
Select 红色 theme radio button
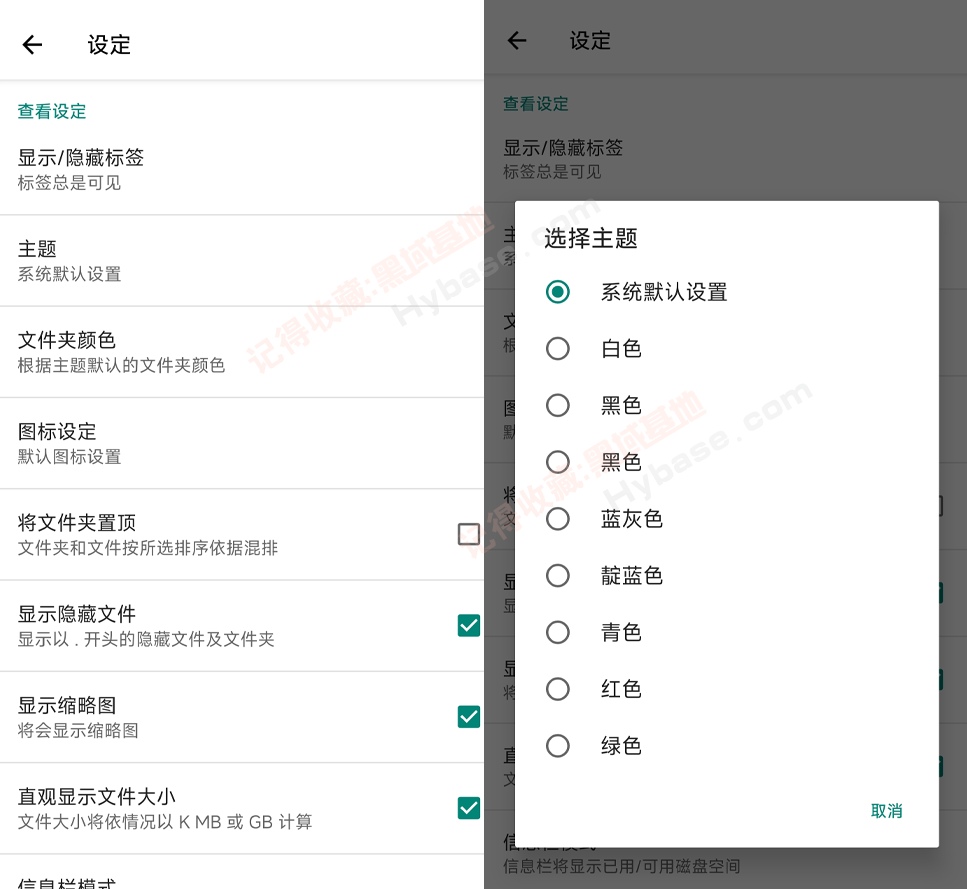(x=558, y=689)
